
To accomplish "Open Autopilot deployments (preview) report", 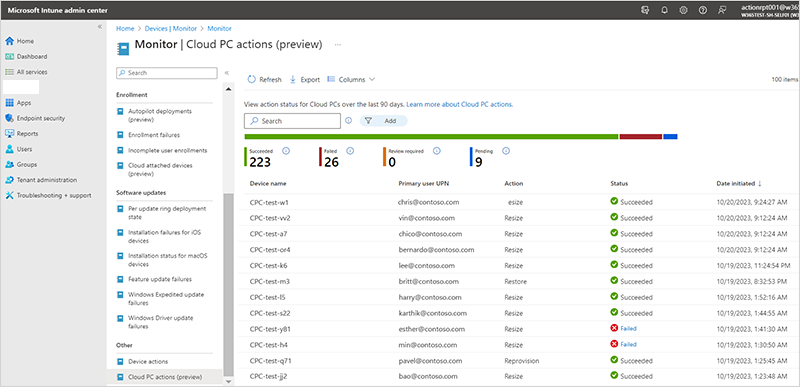I will 160,115.
